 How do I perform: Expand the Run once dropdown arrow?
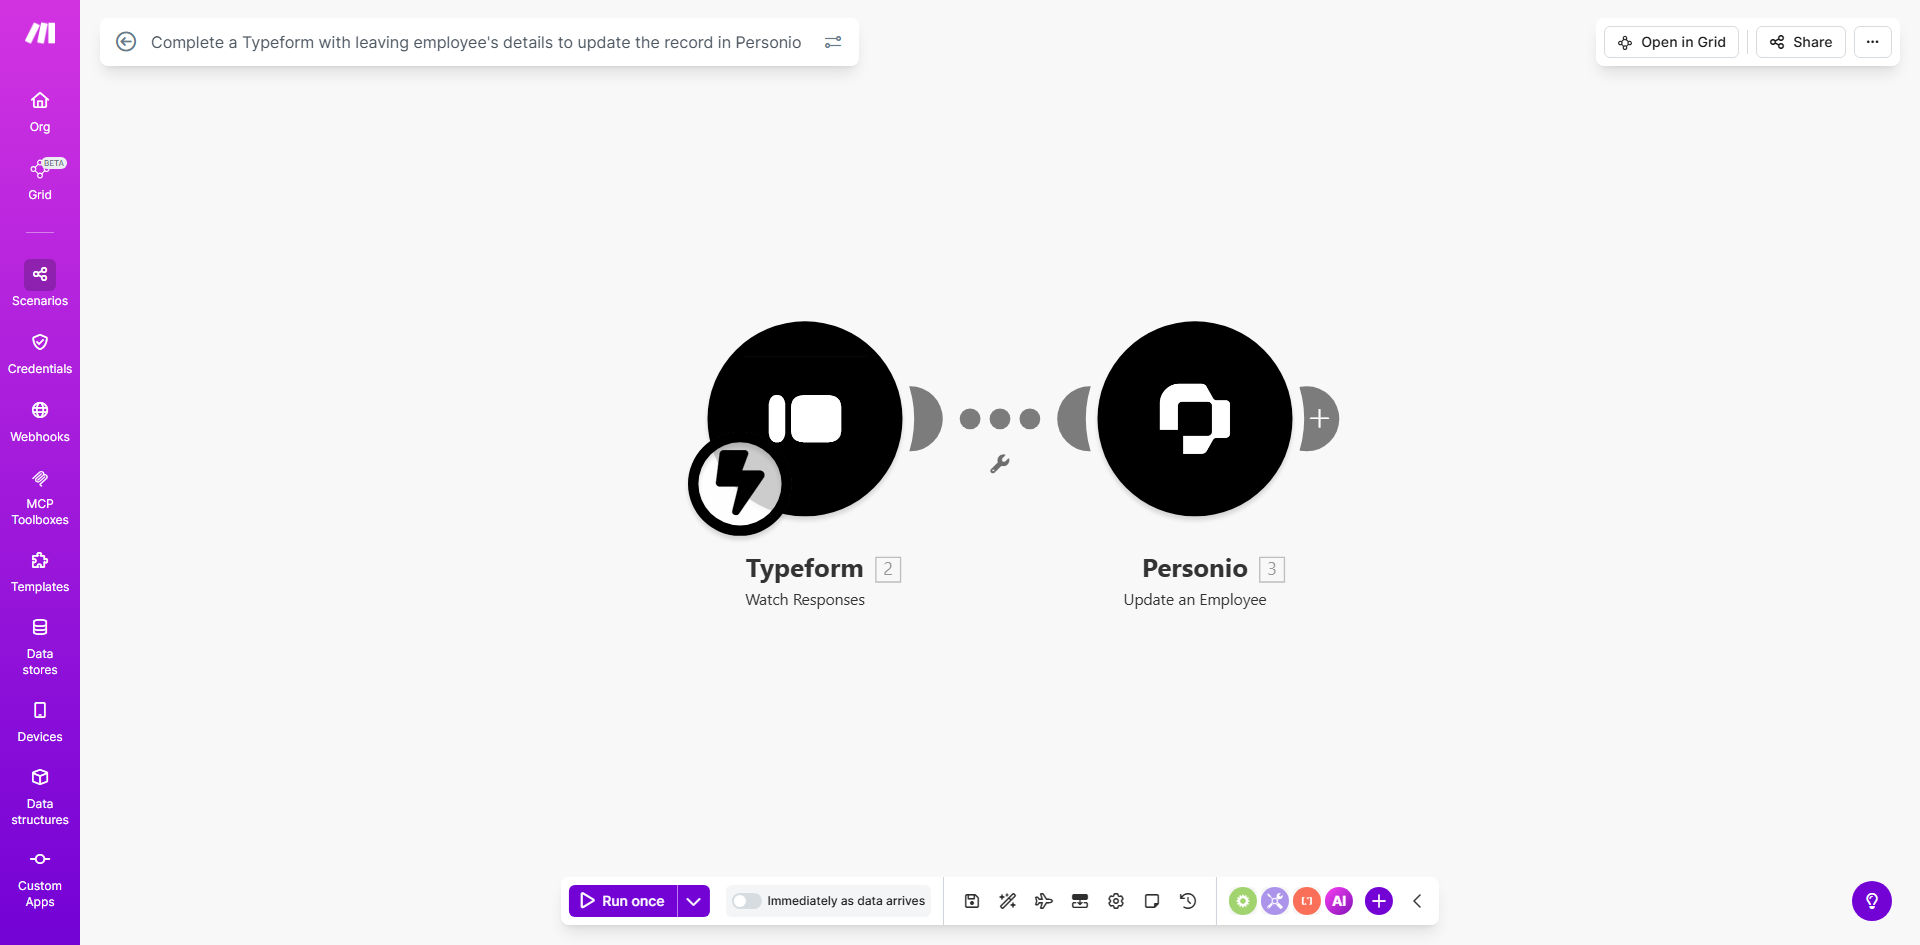coord(693,901)
